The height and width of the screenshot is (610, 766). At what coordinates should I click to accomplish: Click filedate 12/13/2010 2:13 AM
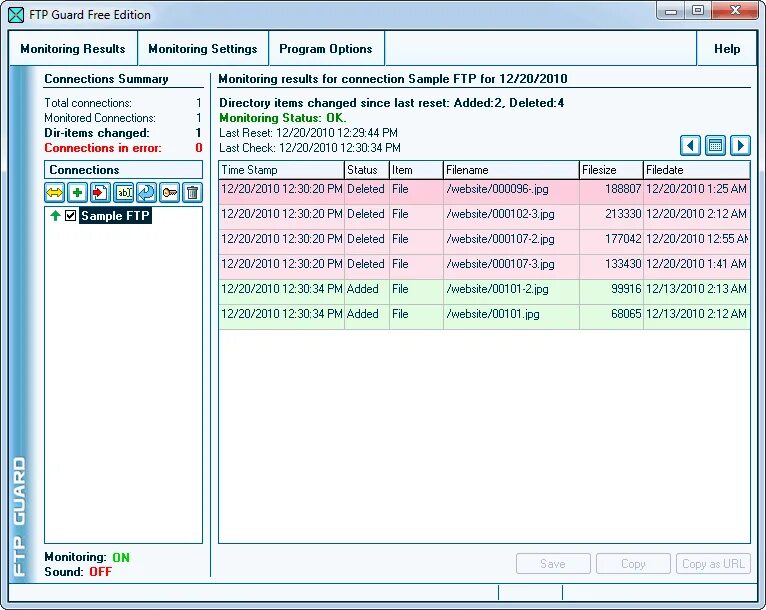[x=696, y=289]
